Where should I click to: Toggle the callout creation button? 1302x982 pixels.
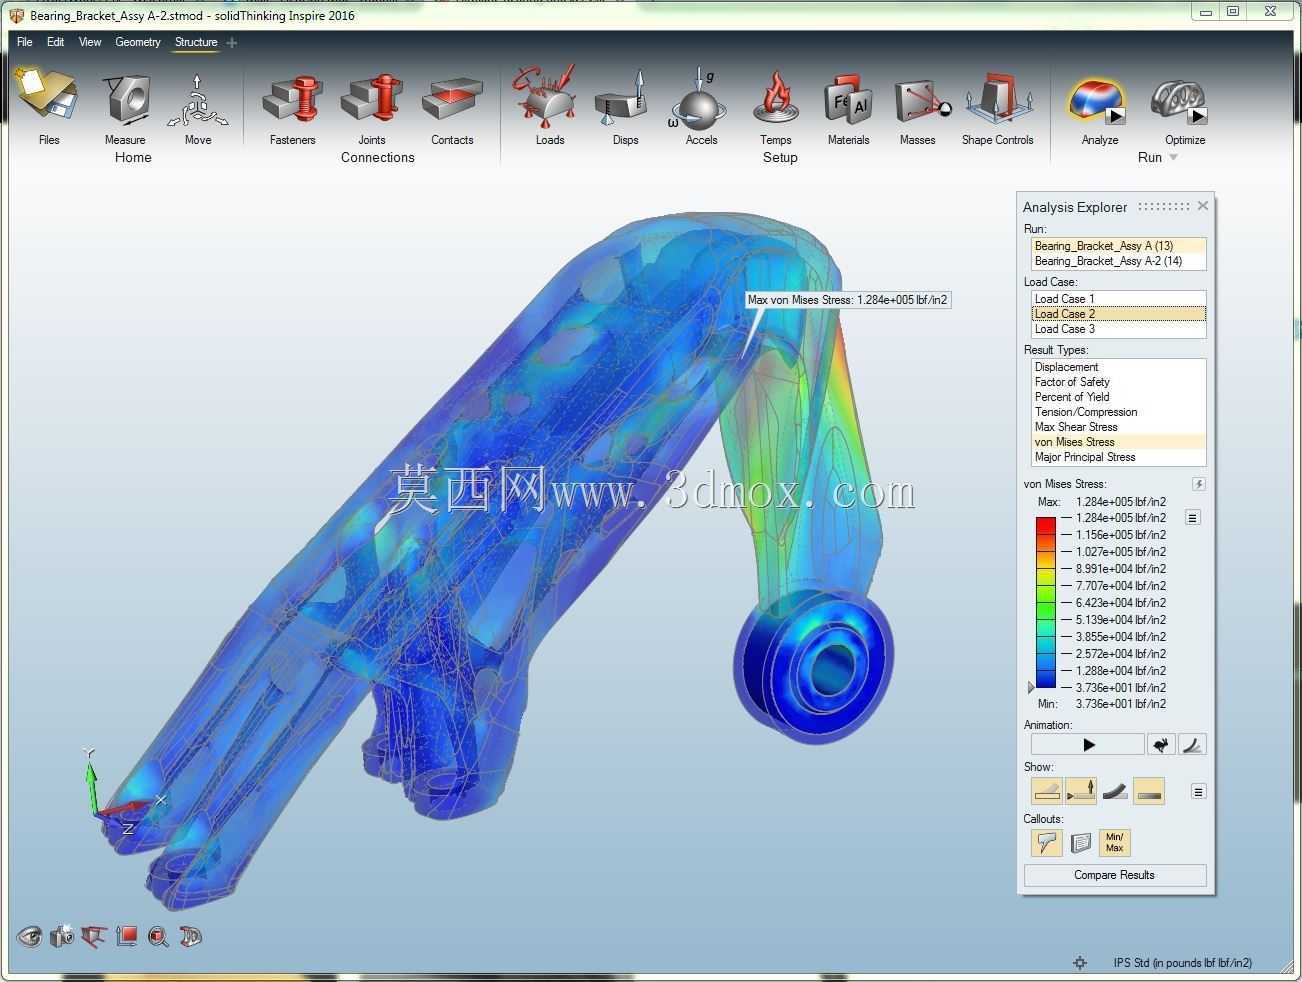click(x=1046, y=843)
